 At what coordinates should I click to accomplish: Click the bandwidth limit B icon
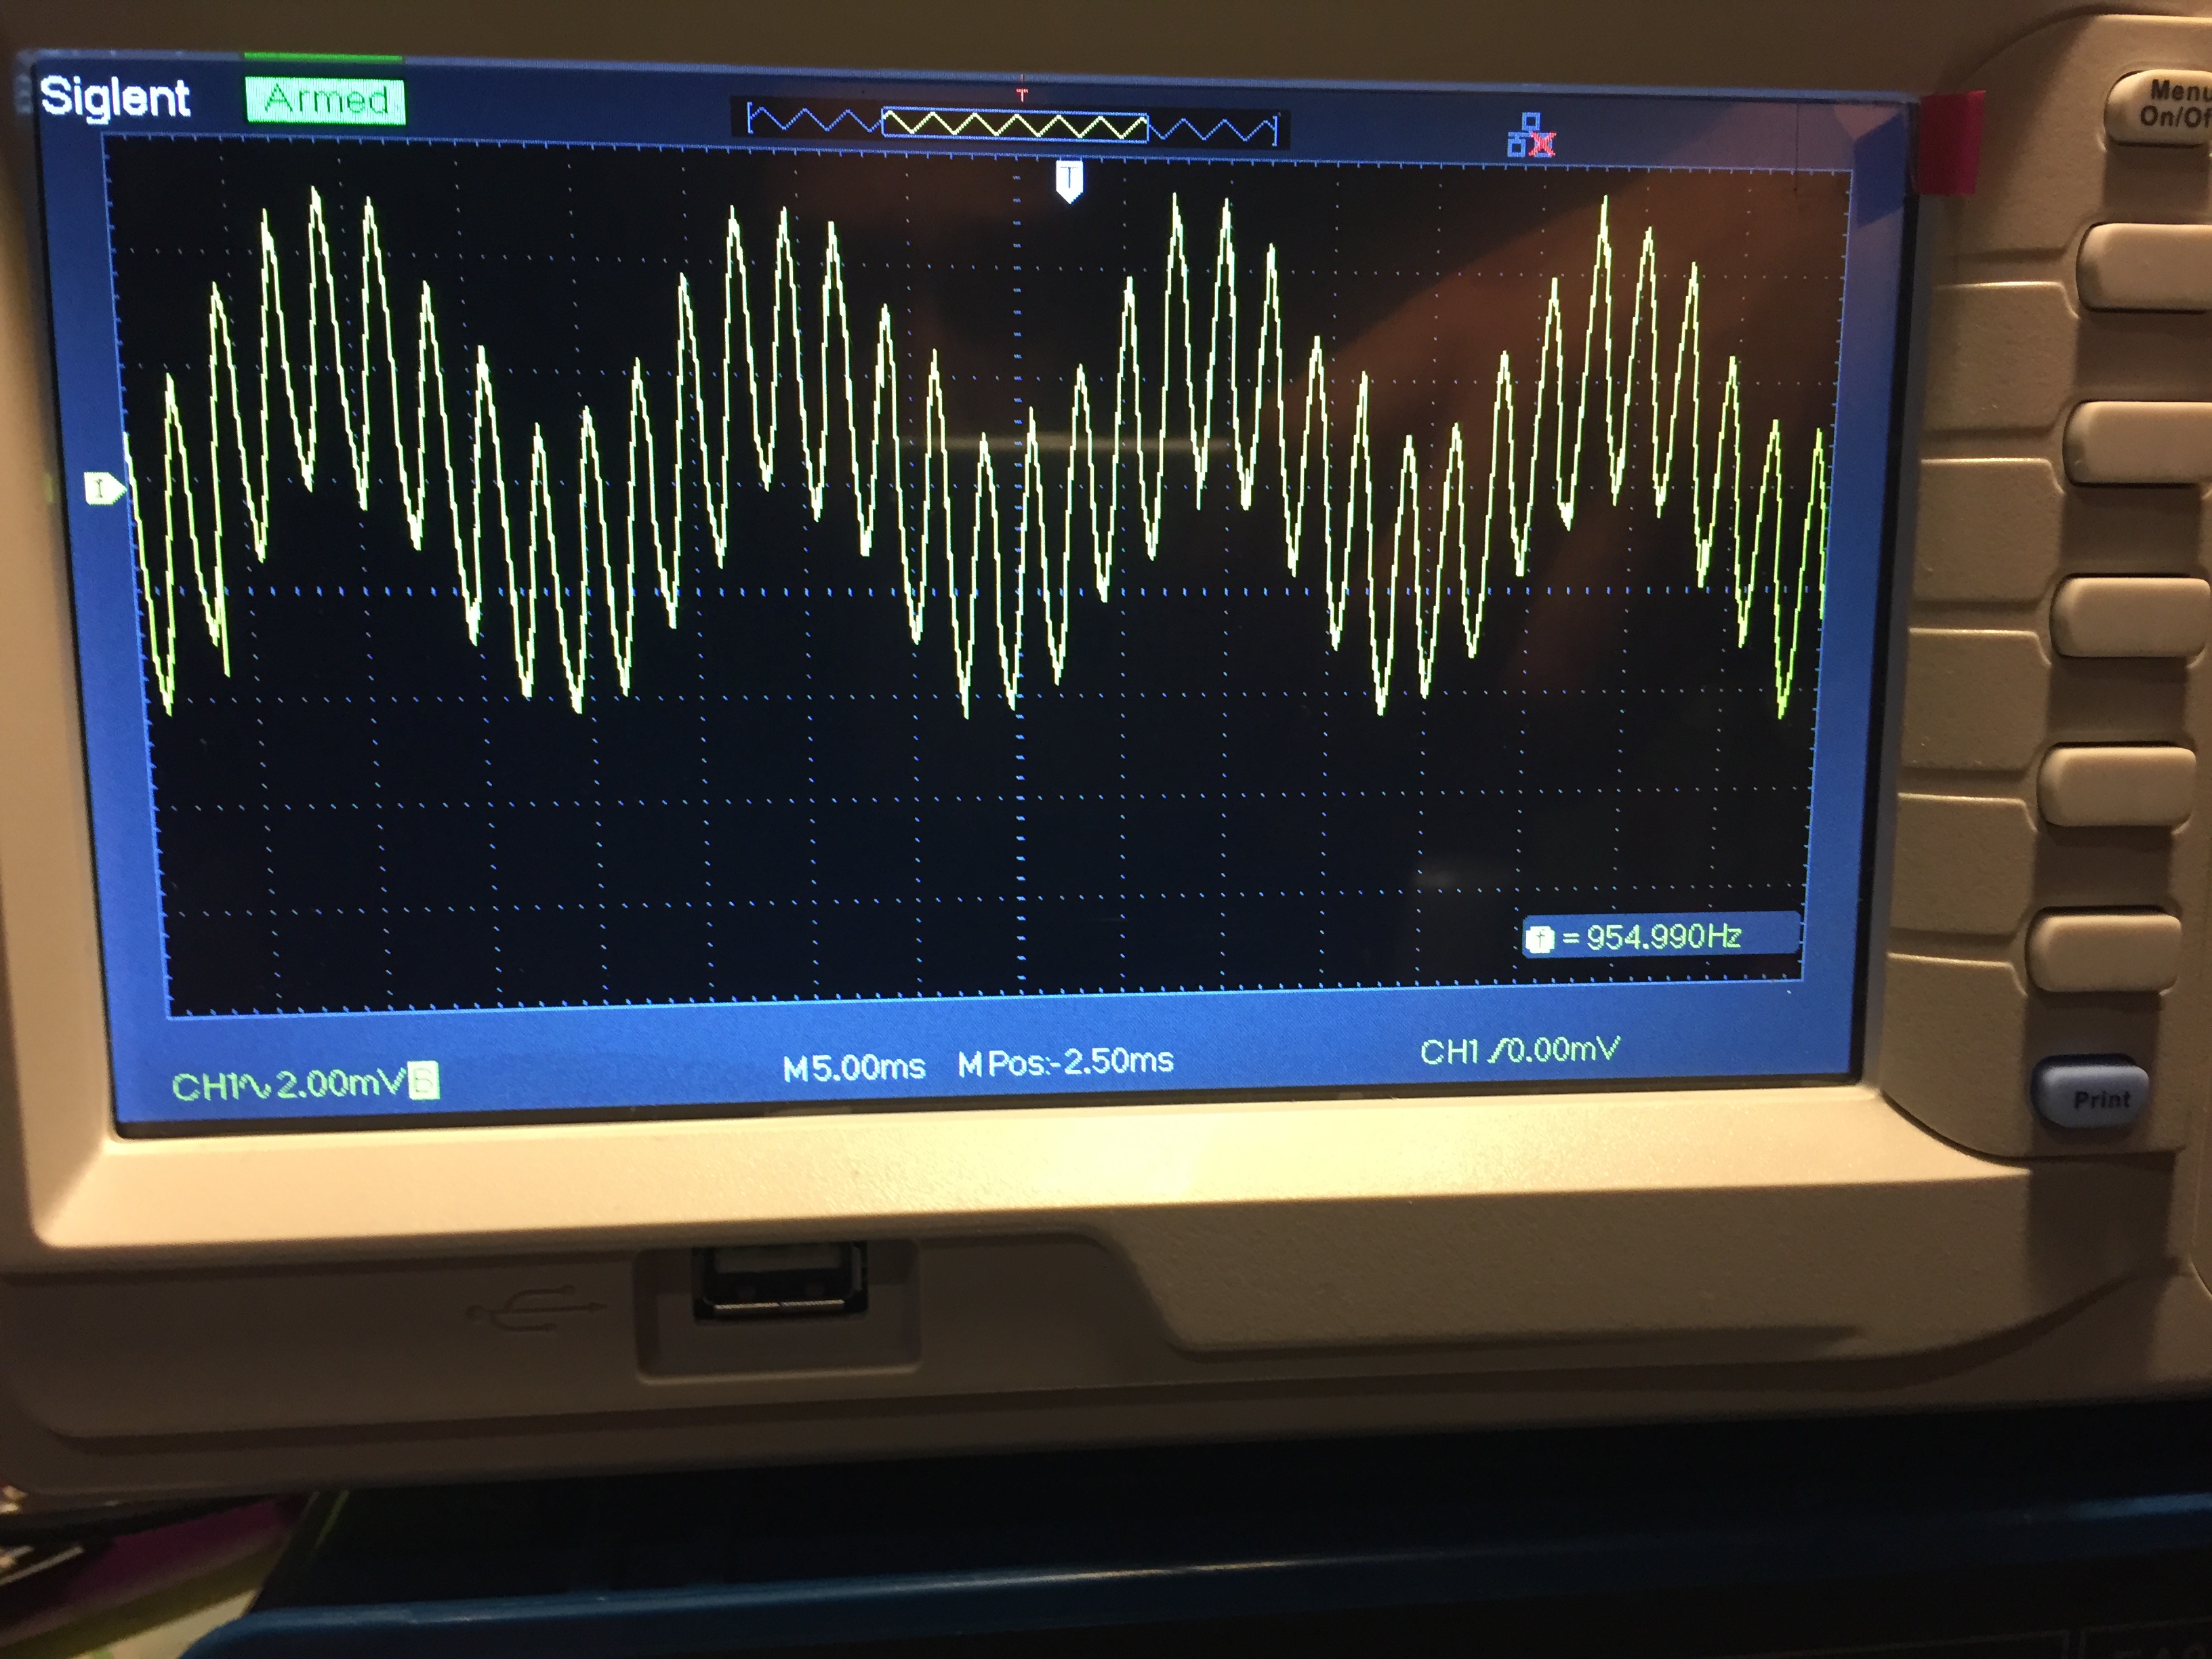(424, 1082)
